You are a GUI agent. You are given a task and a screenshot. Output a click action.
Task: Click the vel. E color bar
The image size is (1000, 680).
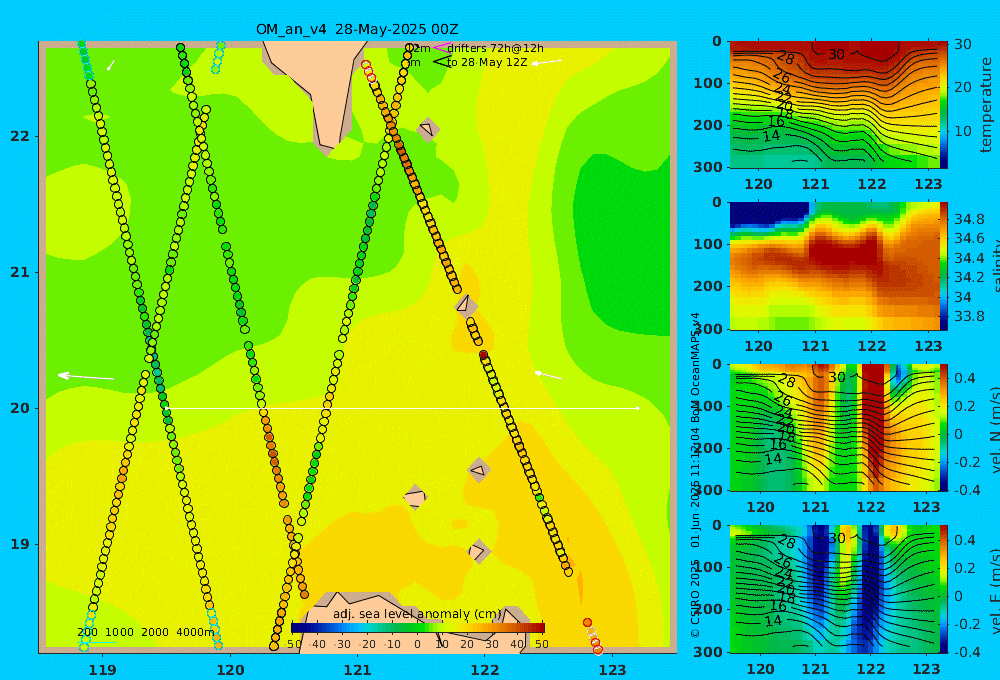(x=944, y=589)
